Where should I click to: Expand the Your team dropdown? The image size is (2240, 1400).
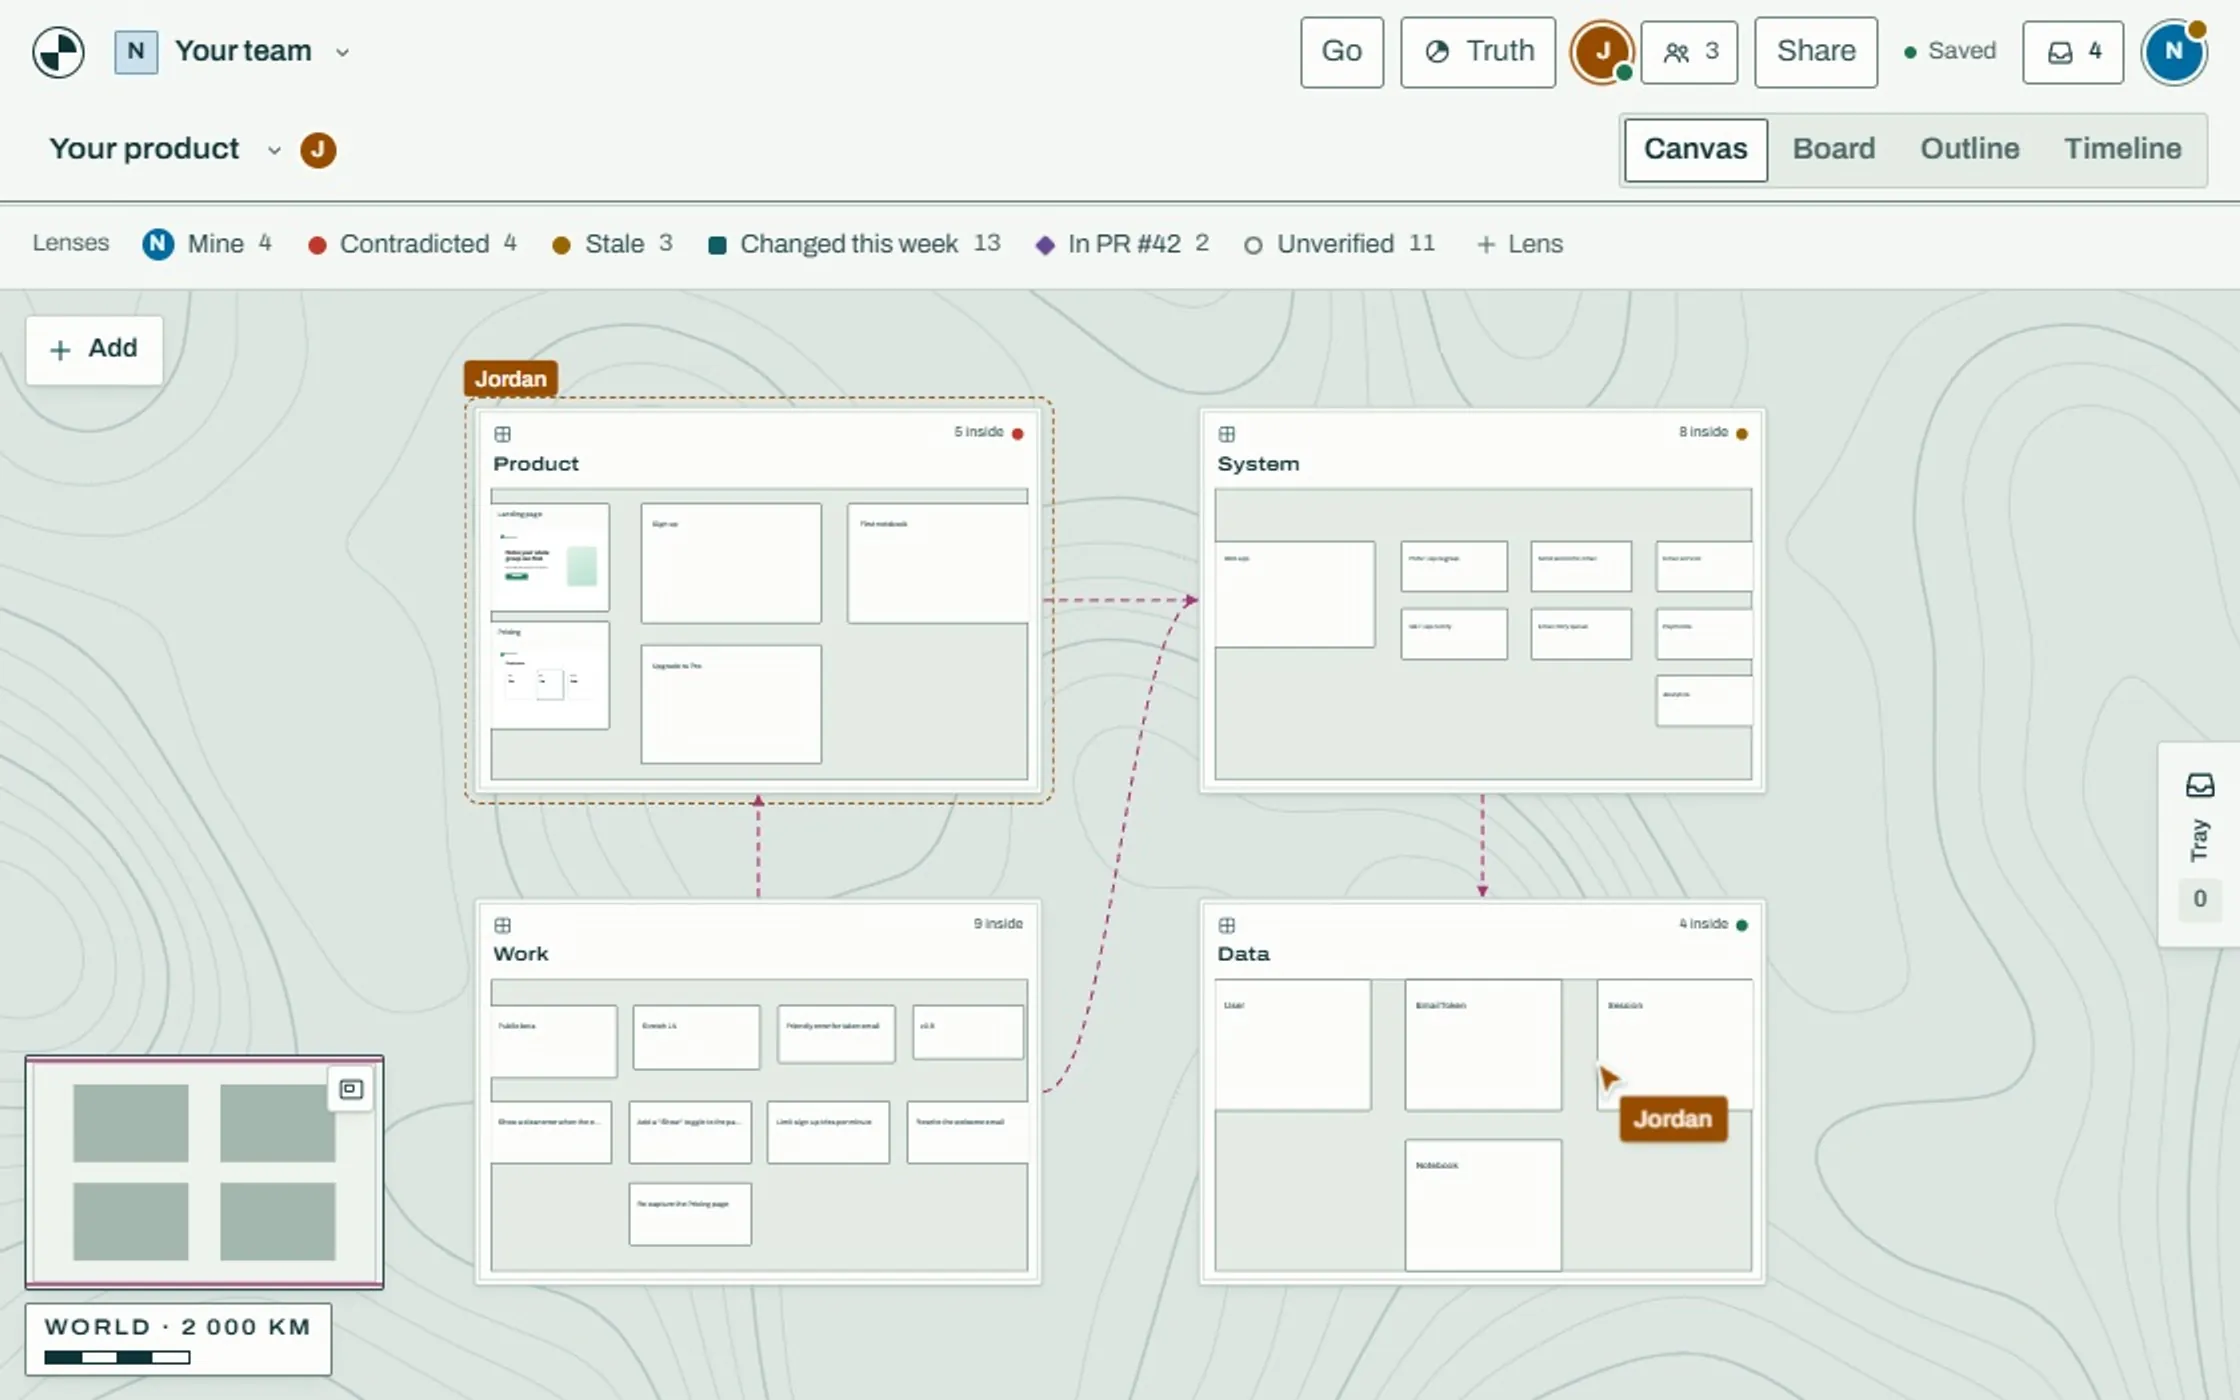coord(343,52)
